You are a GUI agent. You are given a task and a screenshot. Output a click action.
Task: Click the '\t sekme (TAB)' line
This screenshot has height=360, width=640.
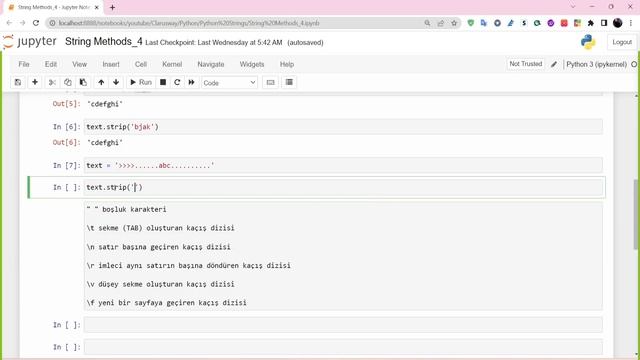160,228
